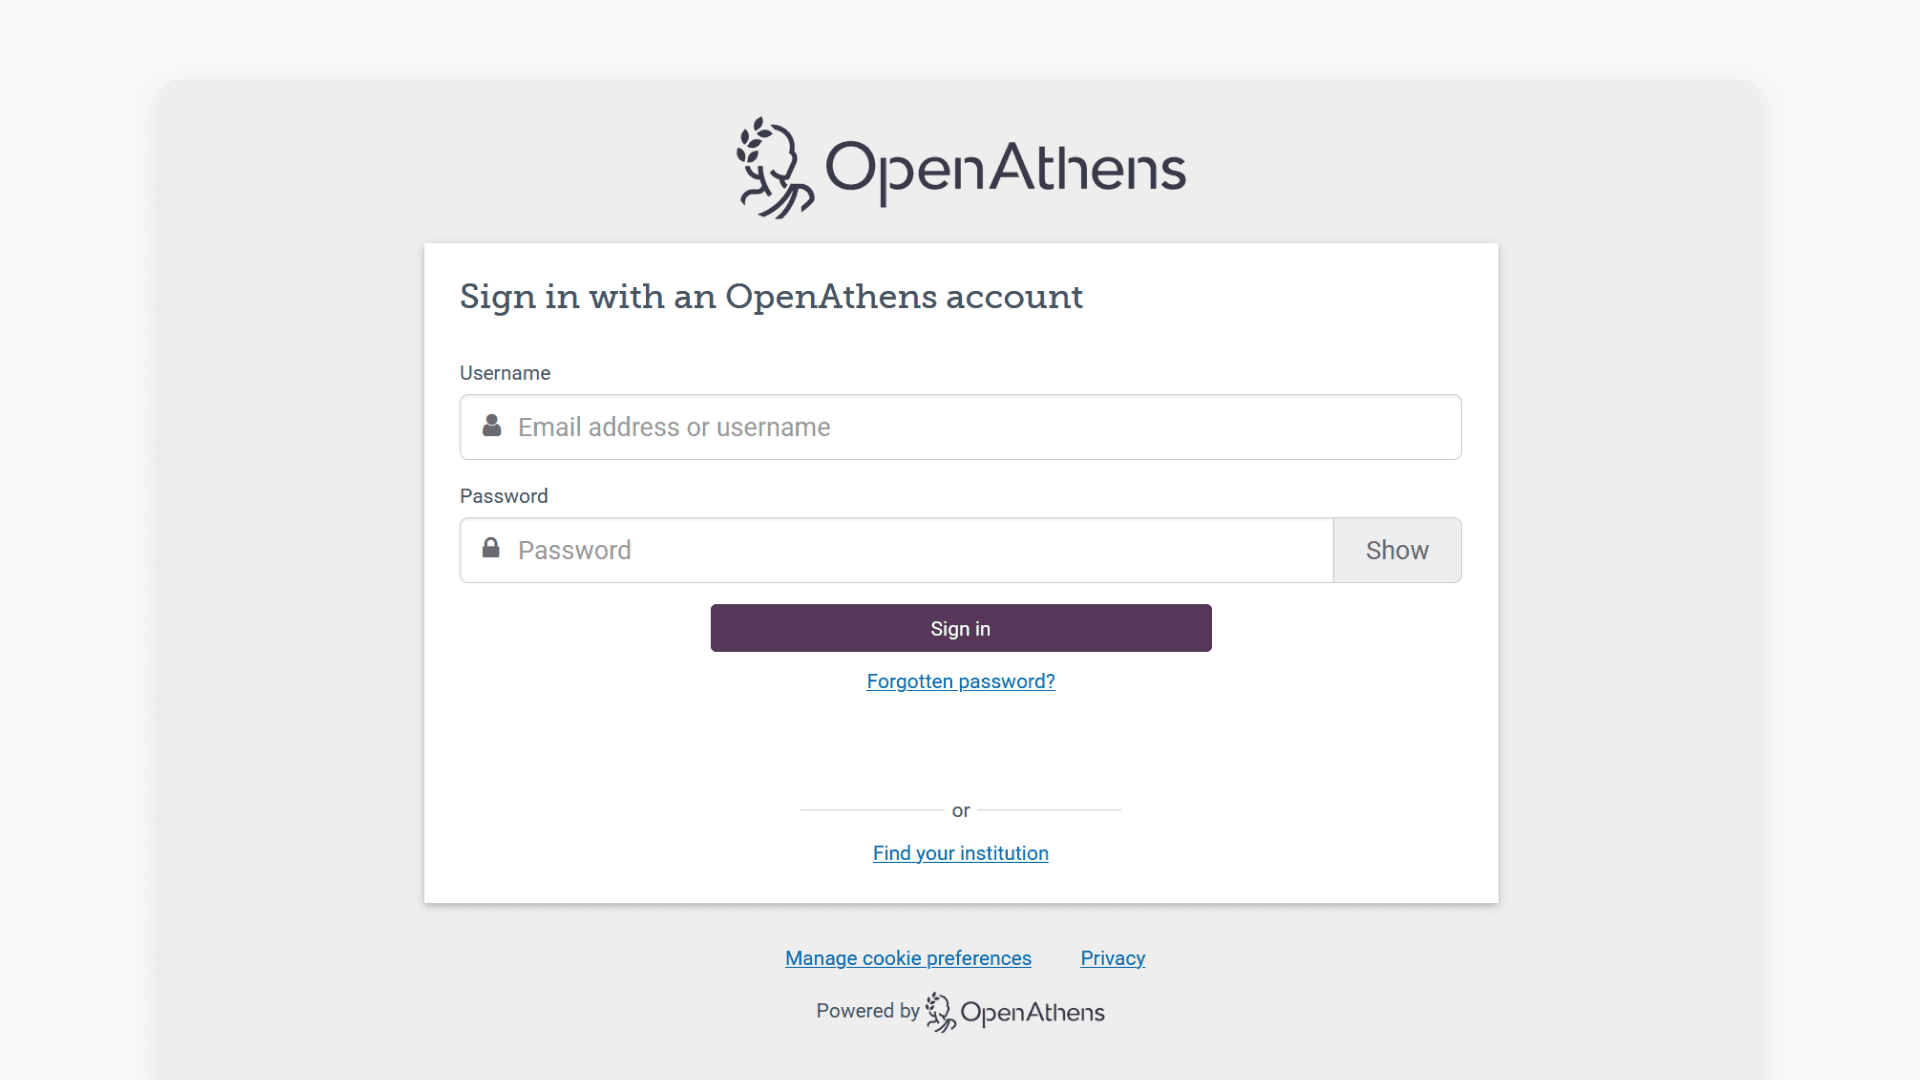
Task: Open the Privacy page
Action: 1112,958
